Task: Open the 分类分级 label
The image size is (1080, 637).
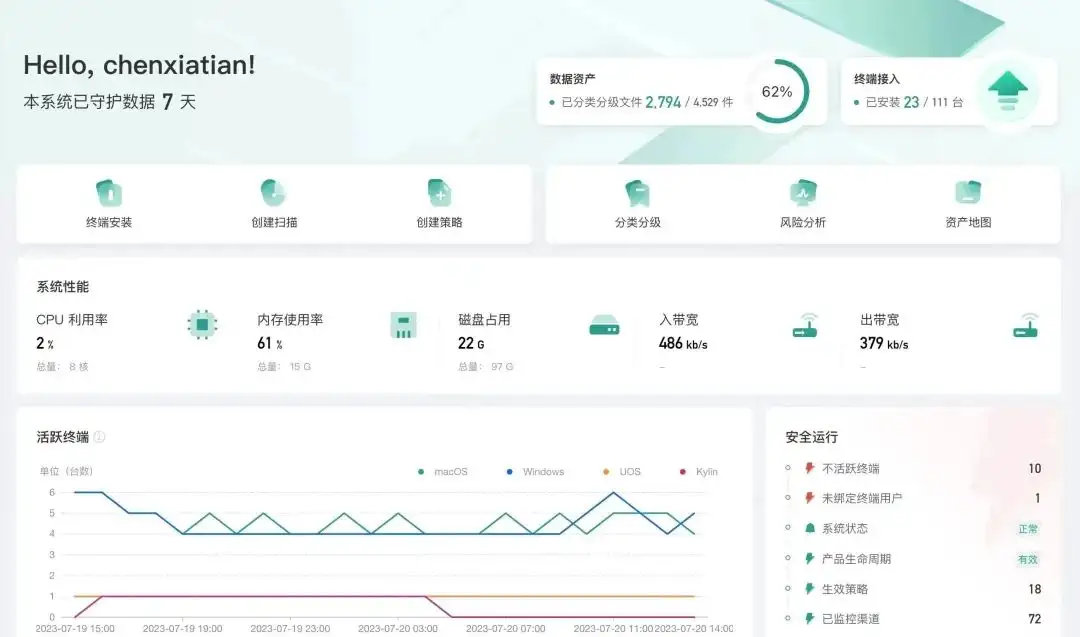Action: click(638, 222)
